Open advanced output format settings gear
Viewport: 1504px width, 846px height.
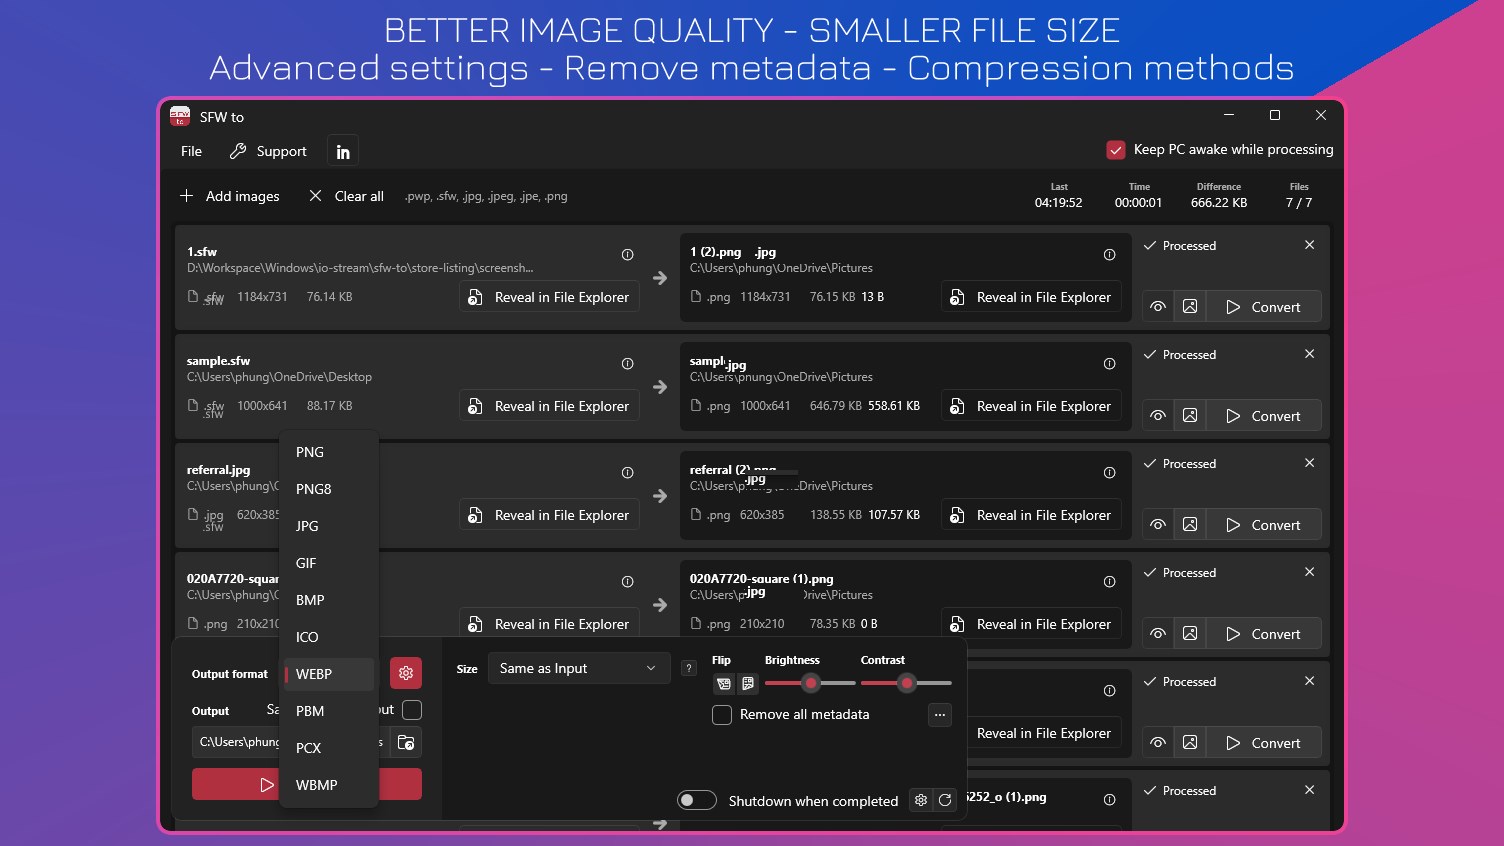point(406,673)
